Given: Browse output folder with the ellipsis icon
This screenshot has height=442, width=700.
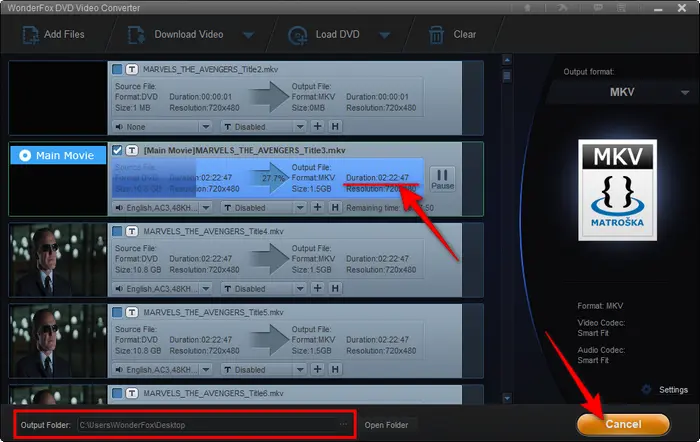Looking at the screenshot, I should (344, 425).
